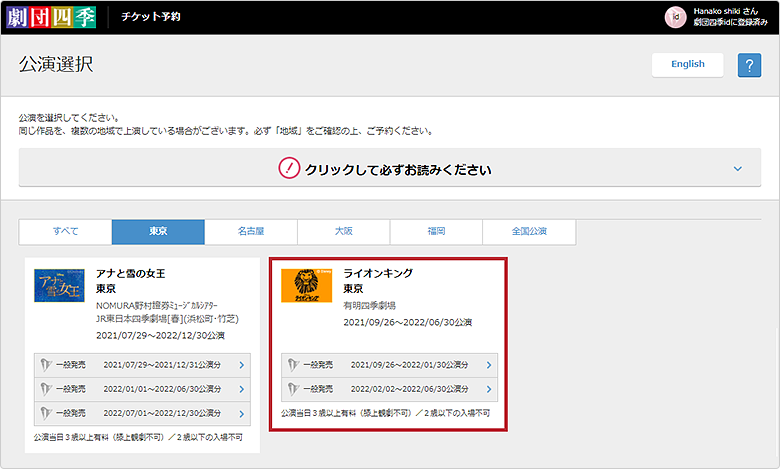The width and height of the screenshot is (780, 469).
Task: Click the red exclamation warning icon
Action: 289,168
